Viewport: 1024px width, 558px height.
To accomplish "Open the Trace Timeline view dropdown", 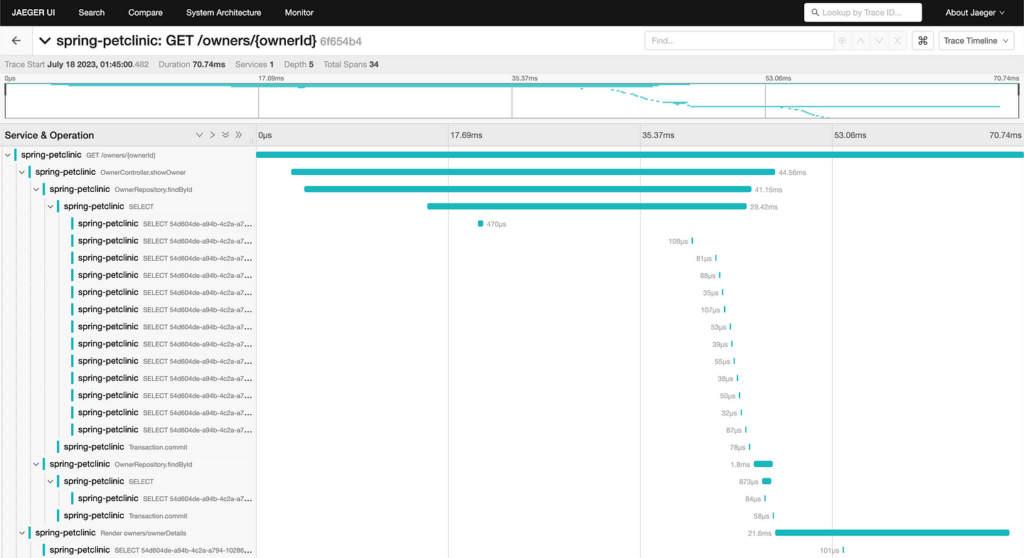I will (976, 41).
